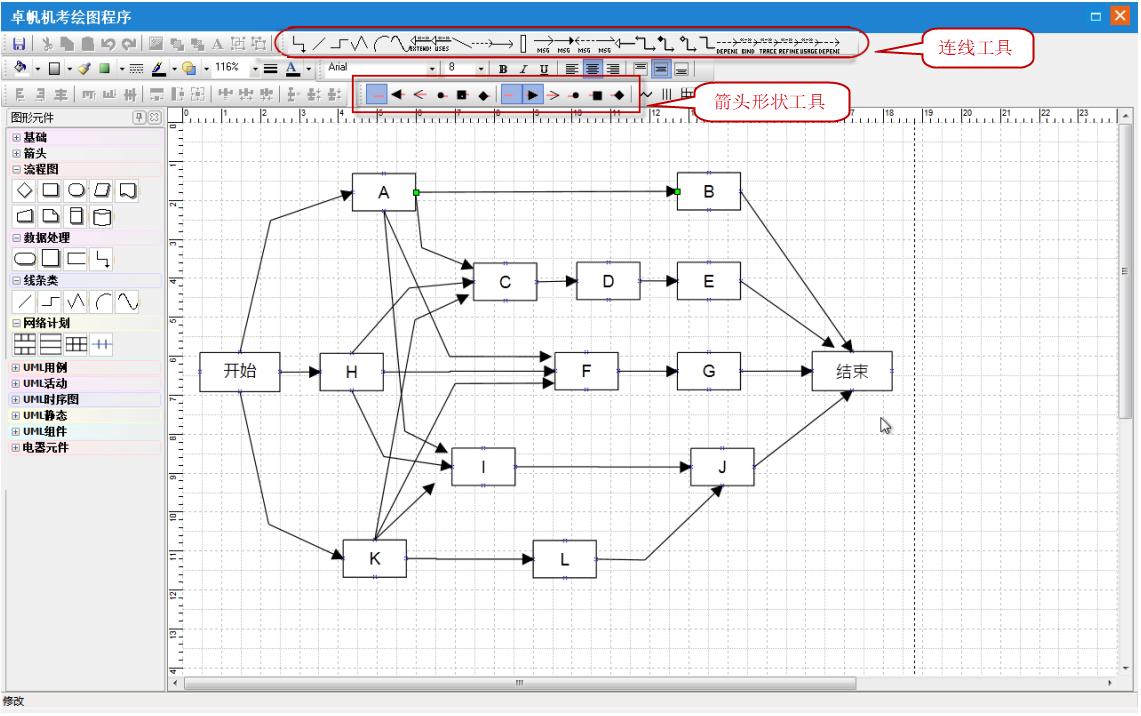Choose the three-column grid shape in 网络计划
Image resolution: width=1141 pixels, height=716 pixels.
[x=76, y=344]
